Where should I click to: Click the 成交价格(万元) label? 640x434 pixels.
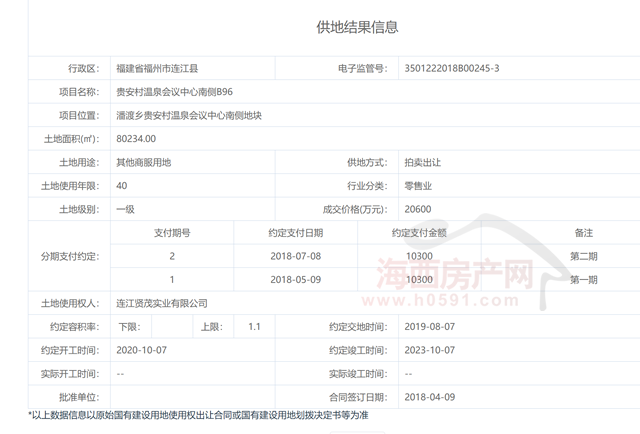355,209
